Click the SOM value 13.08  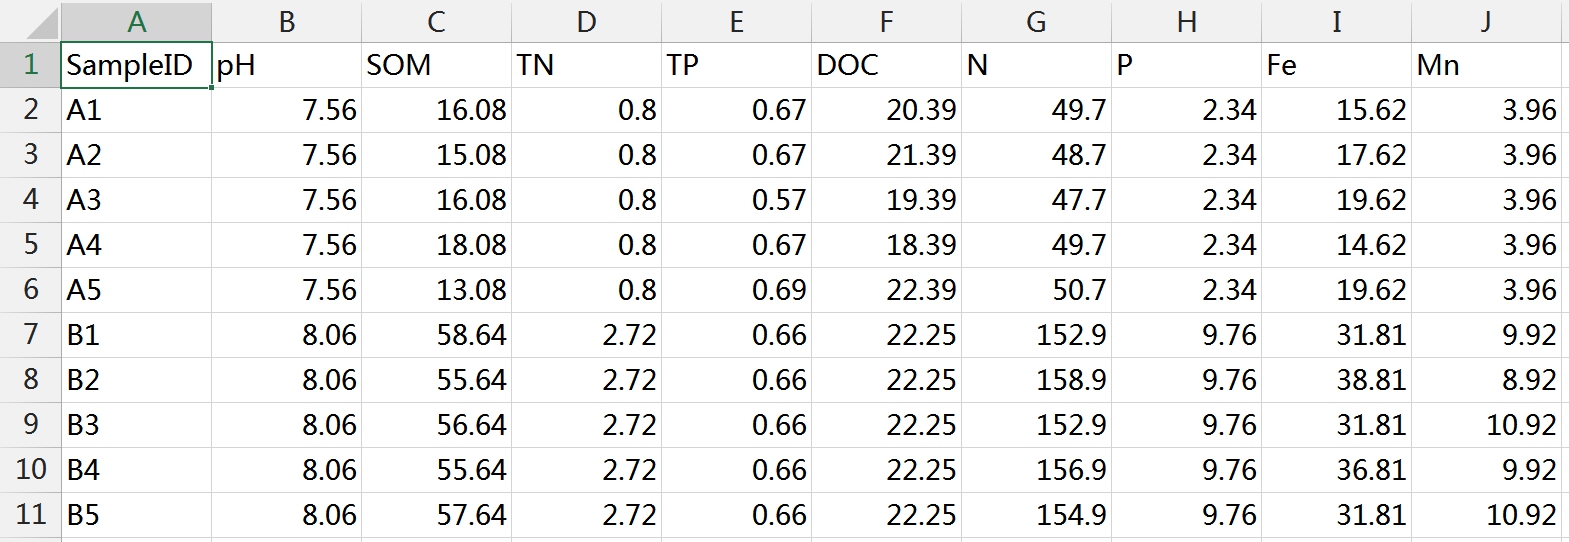pos(436,290)
